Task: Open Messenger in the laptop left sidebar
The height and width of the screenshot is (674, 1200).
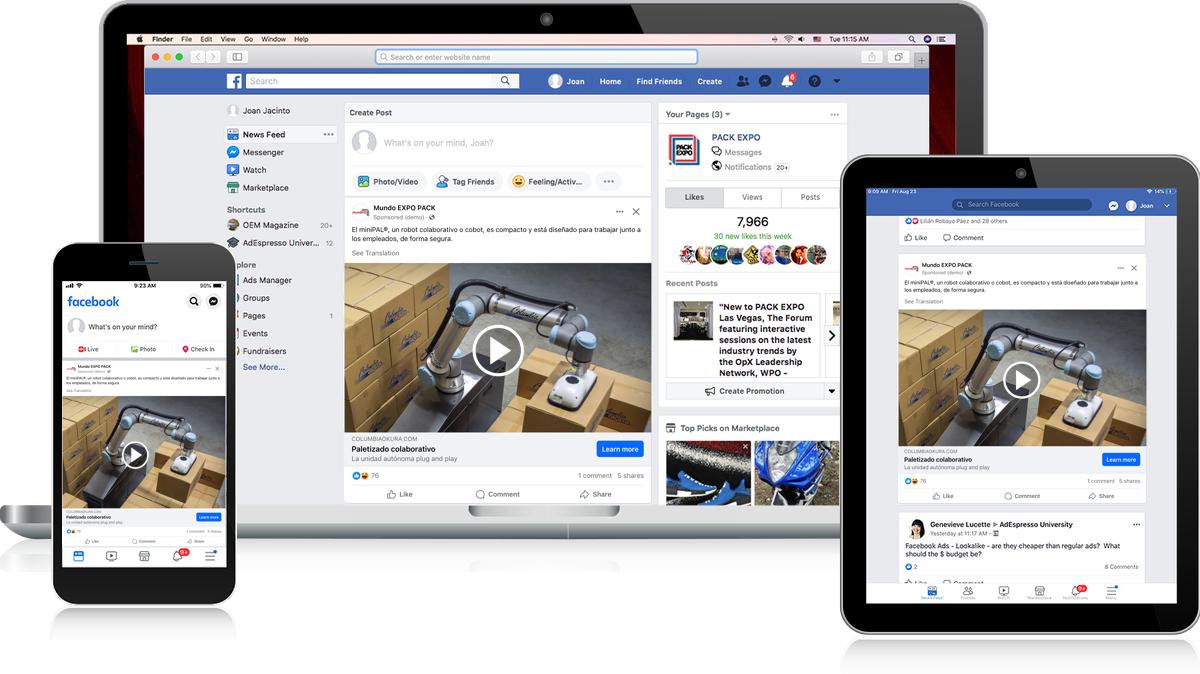Action: point(263,152)
